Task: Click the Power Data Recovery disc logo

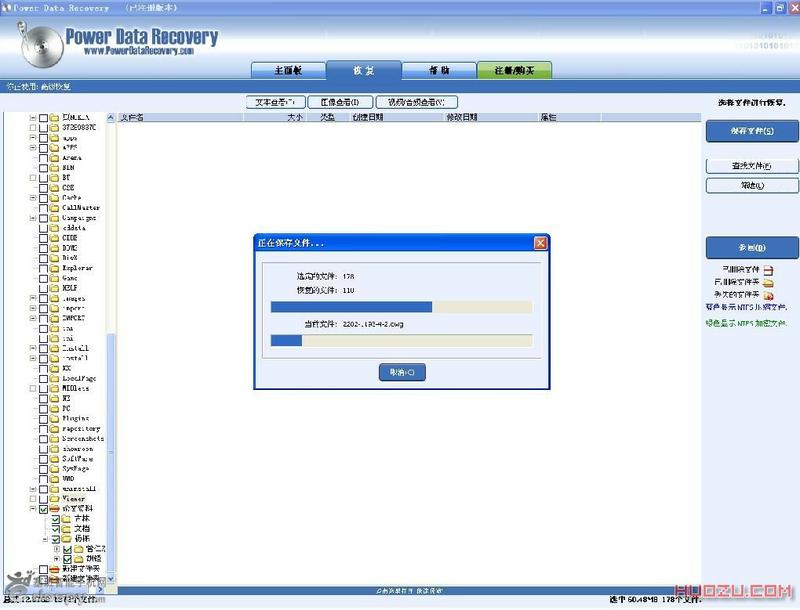Action: 41,46
